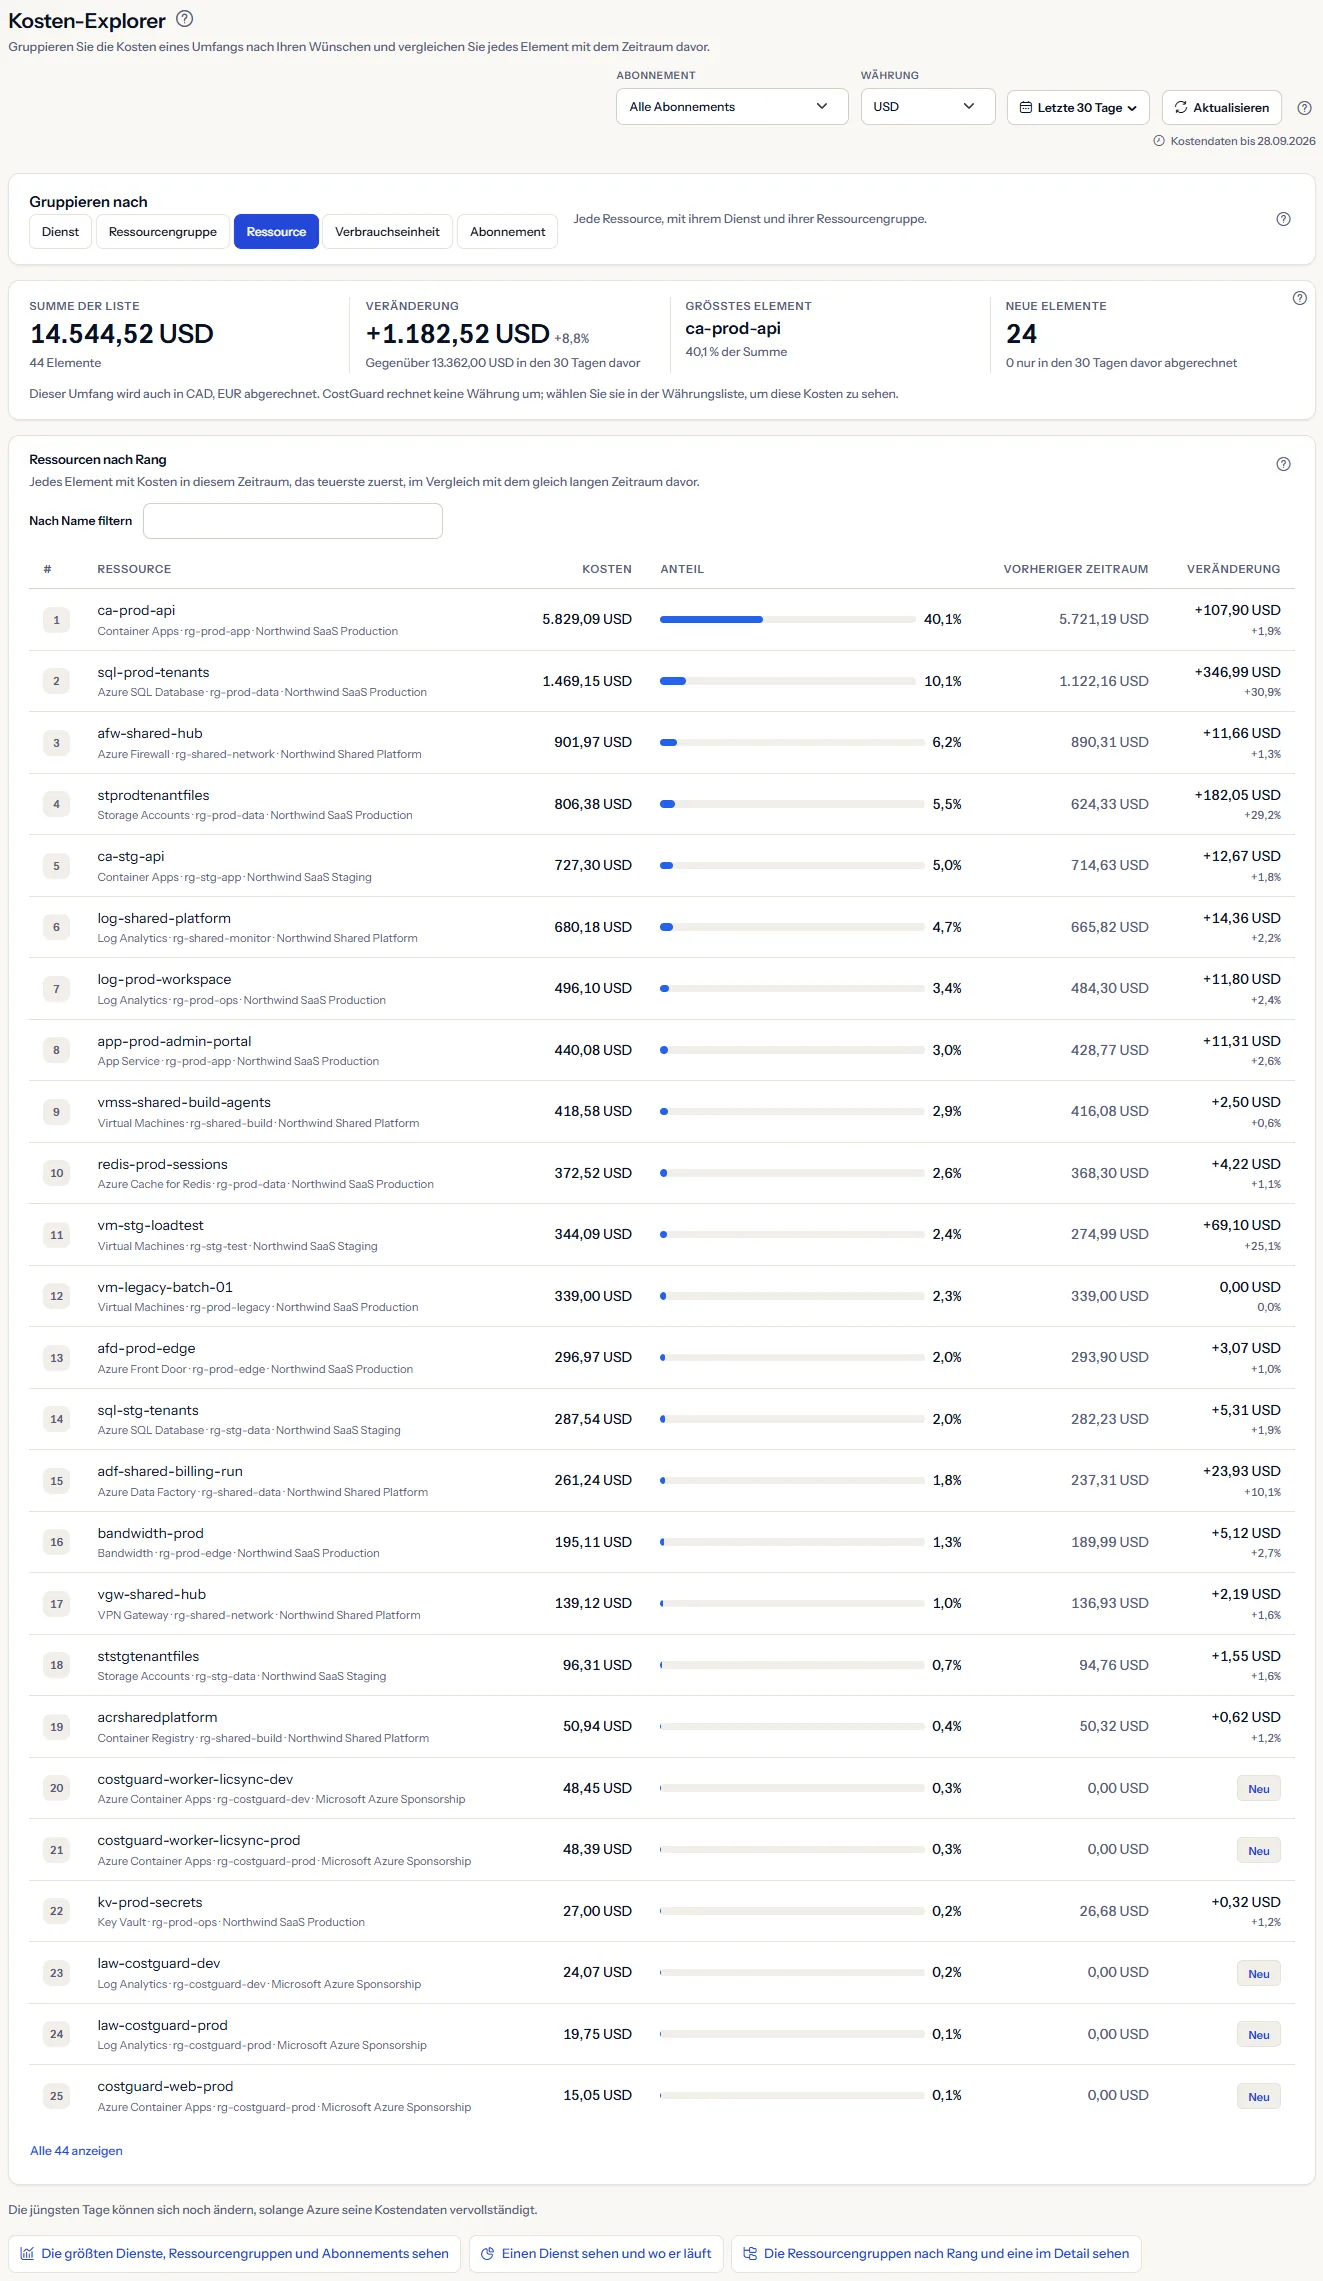
Task: Click rank number 12 badge
Action: [56, 1296]
